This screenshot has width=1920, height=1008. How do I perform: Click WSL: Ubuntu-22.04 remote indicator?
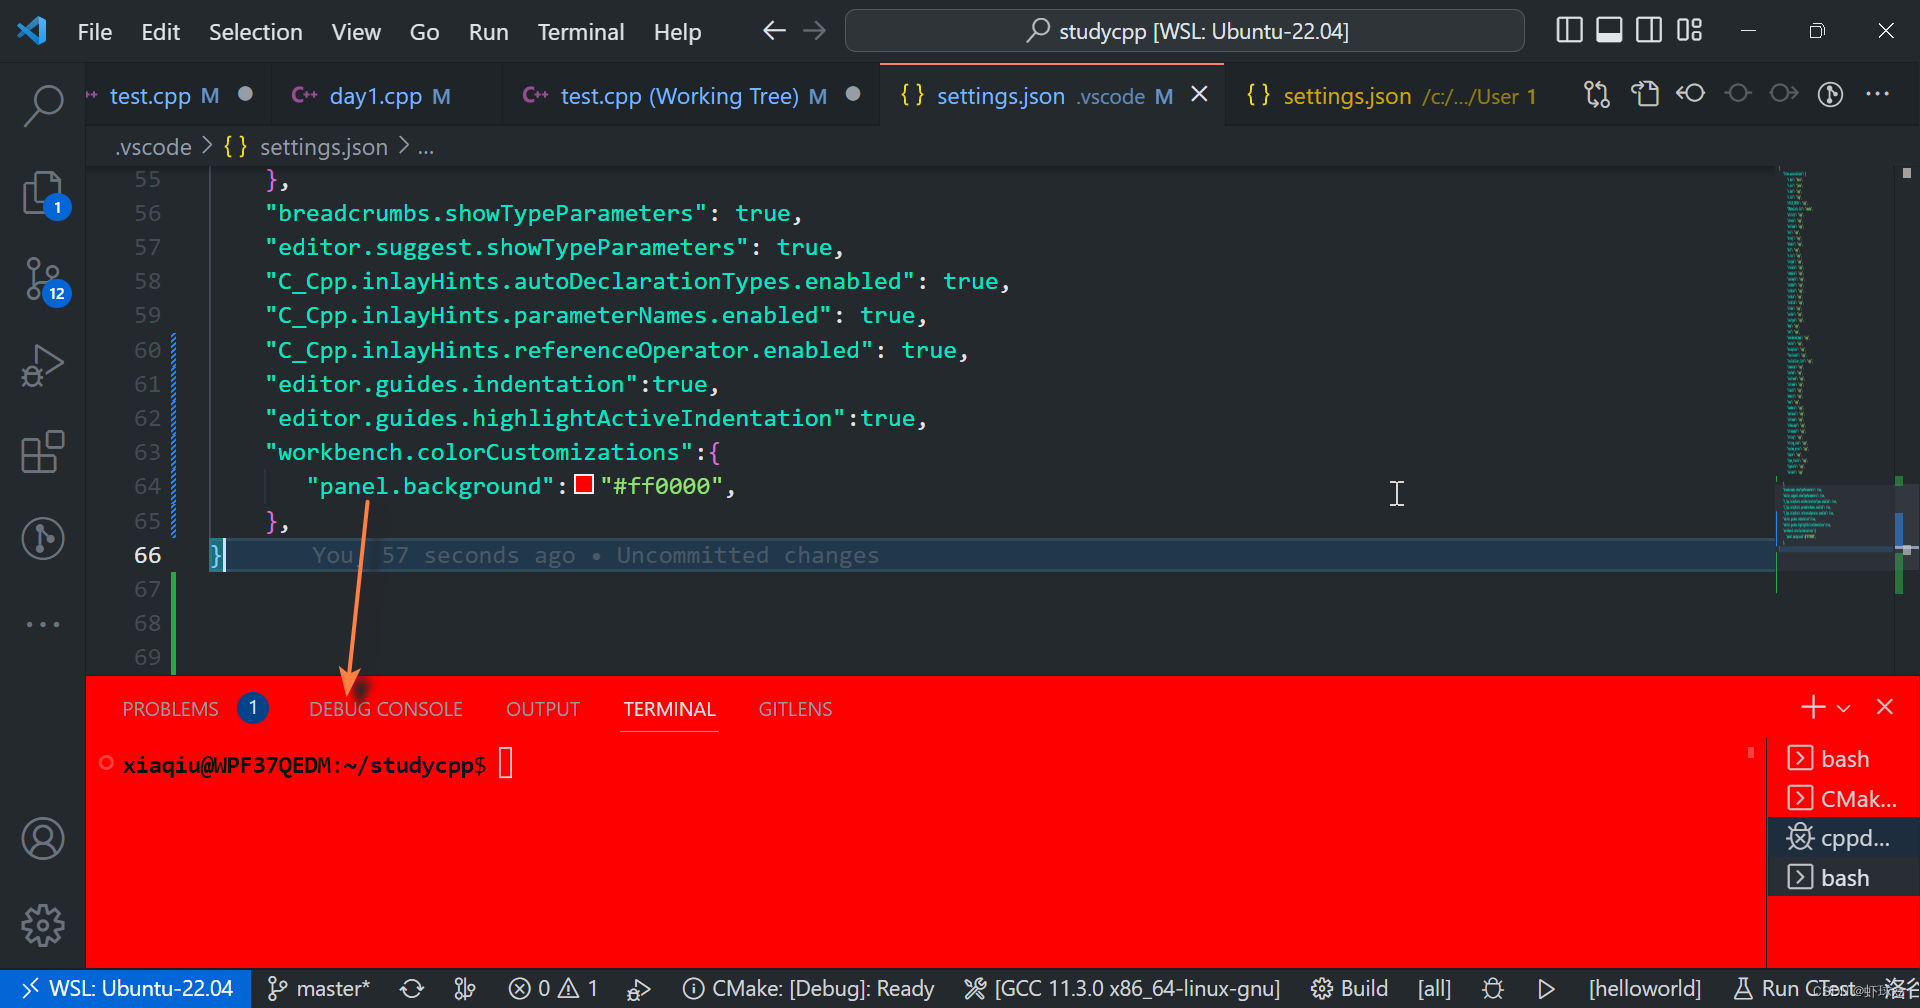(126, 989)
